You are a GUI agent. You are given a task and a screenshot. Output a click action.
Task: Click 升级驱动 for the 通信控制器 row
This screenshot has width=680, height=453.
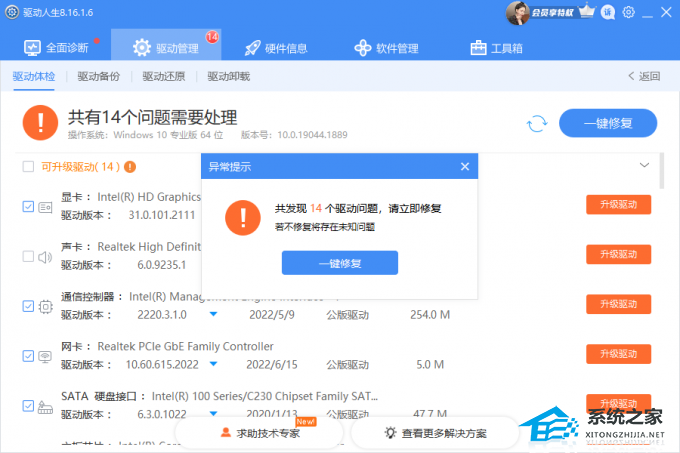click(x=618, y=304)
